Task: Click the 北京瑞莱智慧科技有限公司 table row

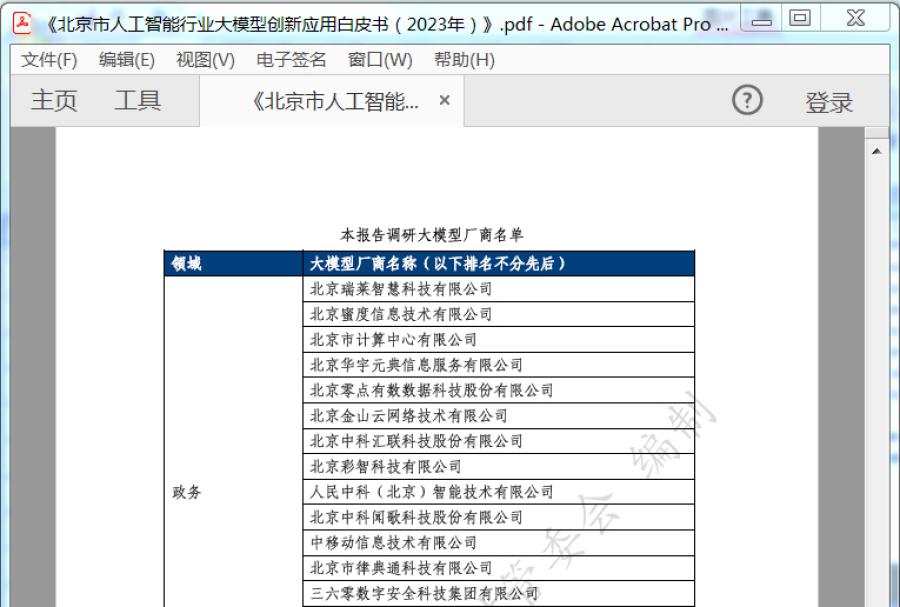Action: point(401,290)
